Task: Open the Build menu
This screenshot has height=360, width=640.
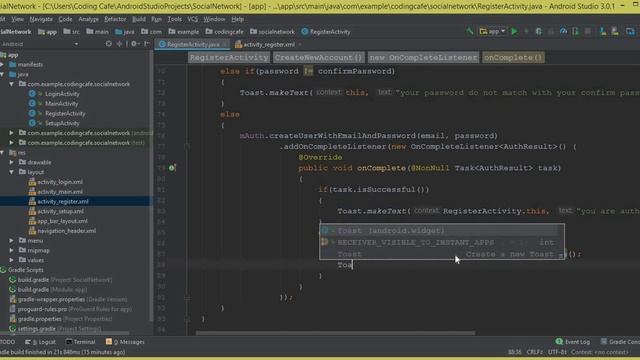Action: 139,19
